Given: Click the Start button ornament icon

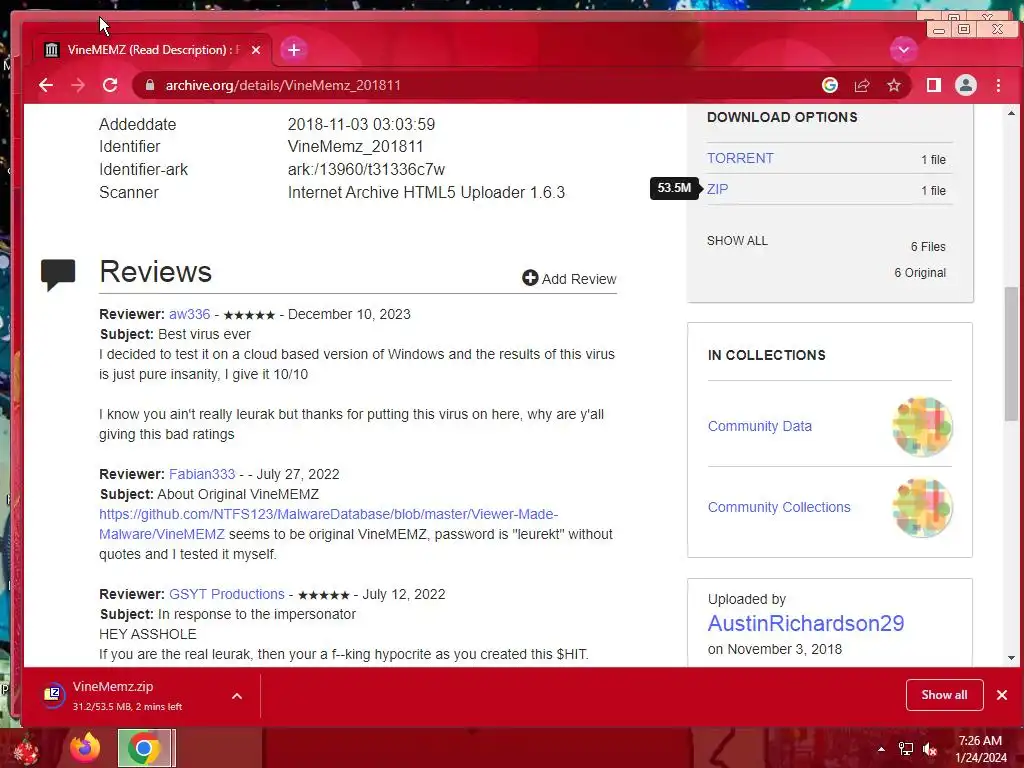Looking at the screenshot, I should tap(26, 748).
